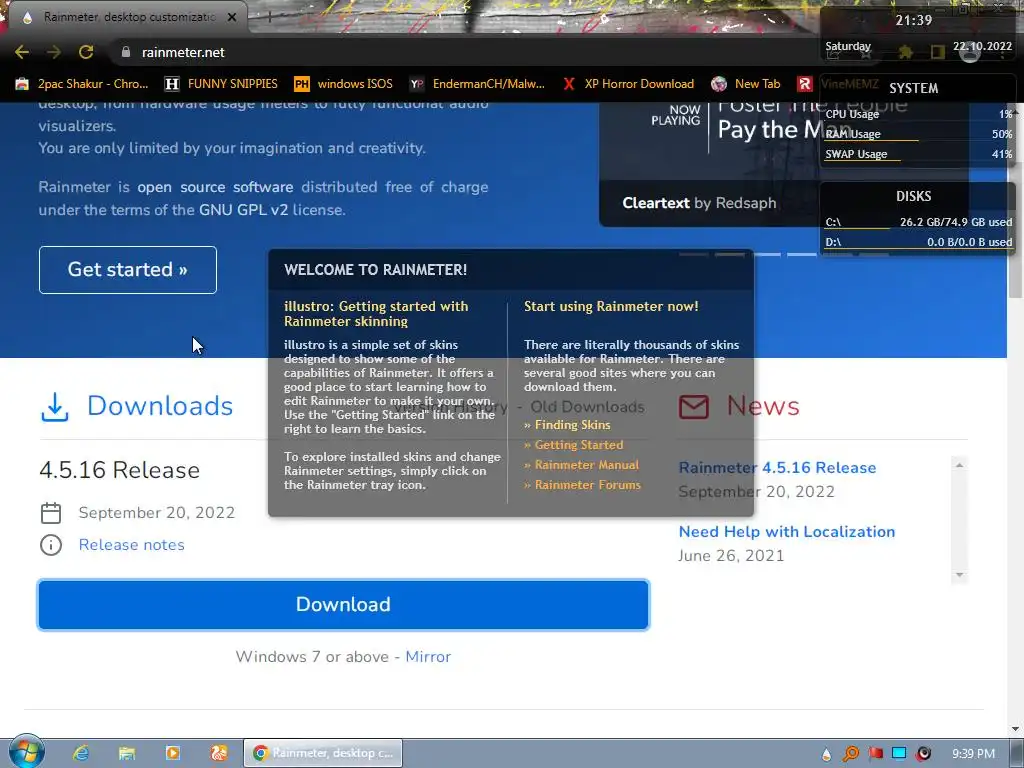The image size is (1024, 768).
Task: Click Getting Started in the welcome skin
Action: 573,445
